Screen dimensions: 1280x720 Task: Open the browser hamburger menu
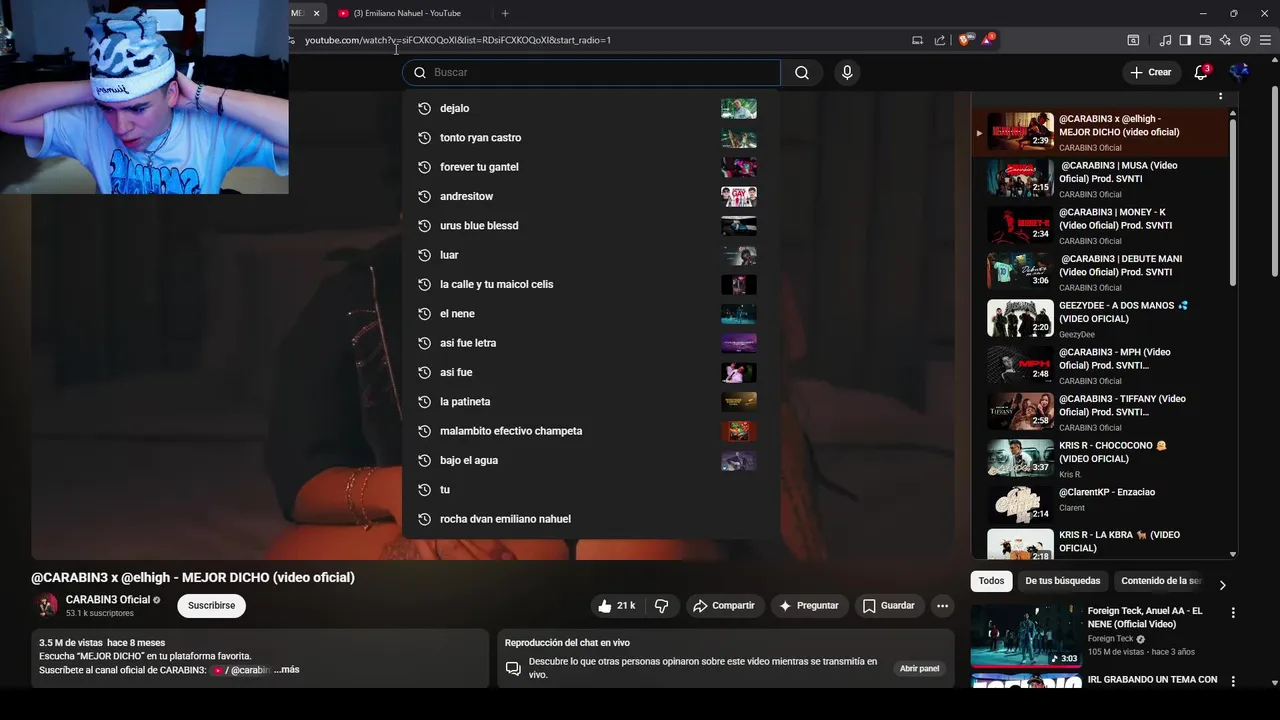[x=1265, y=40]
